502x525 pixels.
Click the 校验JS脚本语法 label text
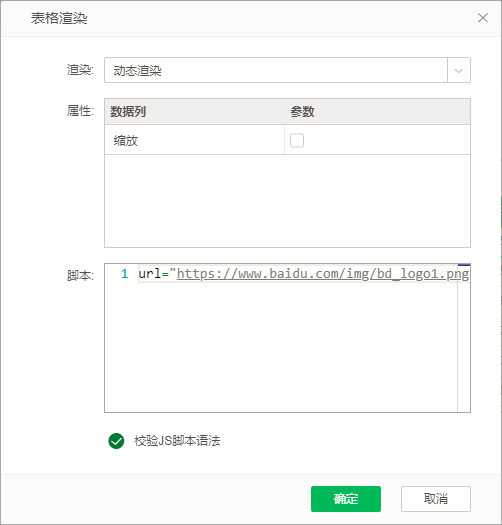coord(177,441)
